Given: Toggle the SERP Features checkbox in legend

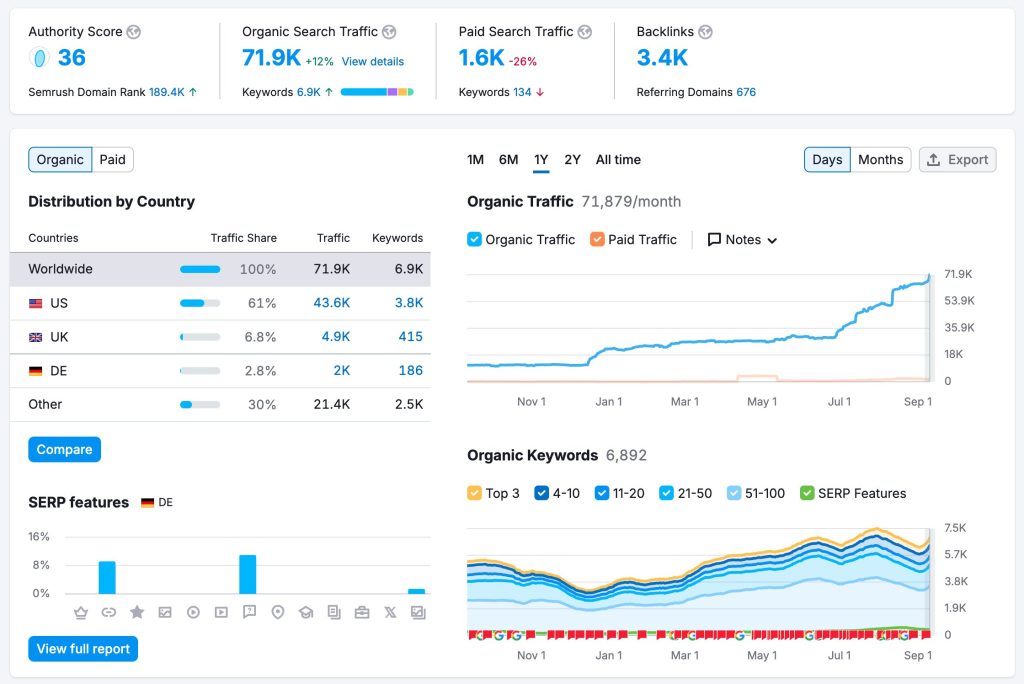Looking at the screenshot, I should [x=807, y=493].
